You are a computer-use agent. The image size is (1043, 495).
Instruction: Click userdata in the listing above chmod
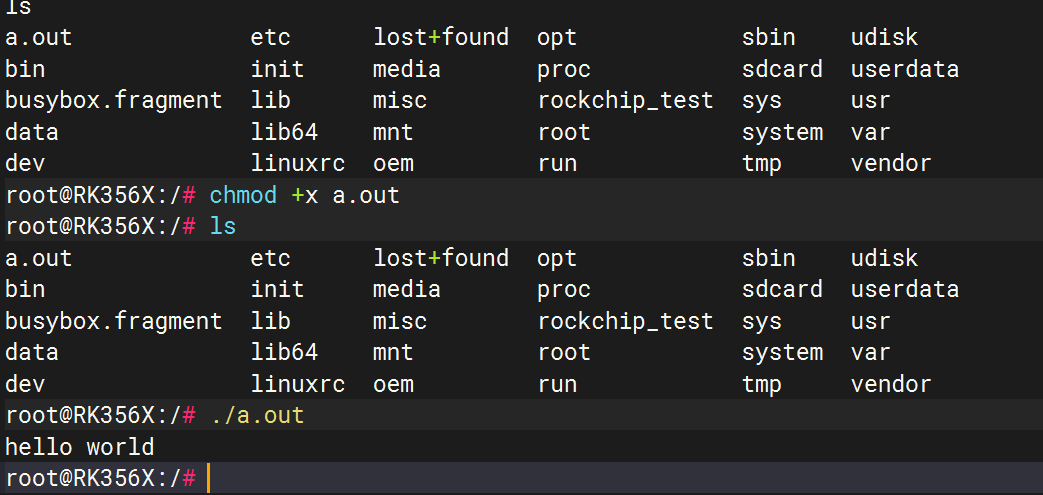click(x=905, y=70)
